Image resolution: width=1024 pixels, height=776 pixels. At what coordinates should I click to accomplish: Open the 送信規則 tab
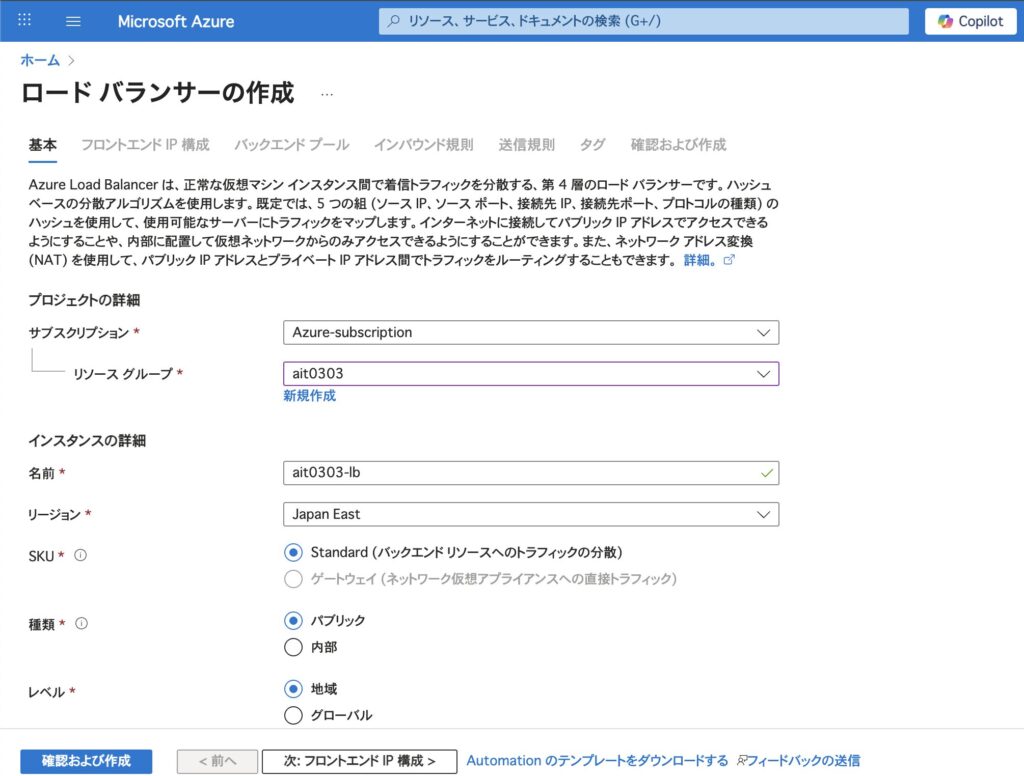tap(526, 144)
